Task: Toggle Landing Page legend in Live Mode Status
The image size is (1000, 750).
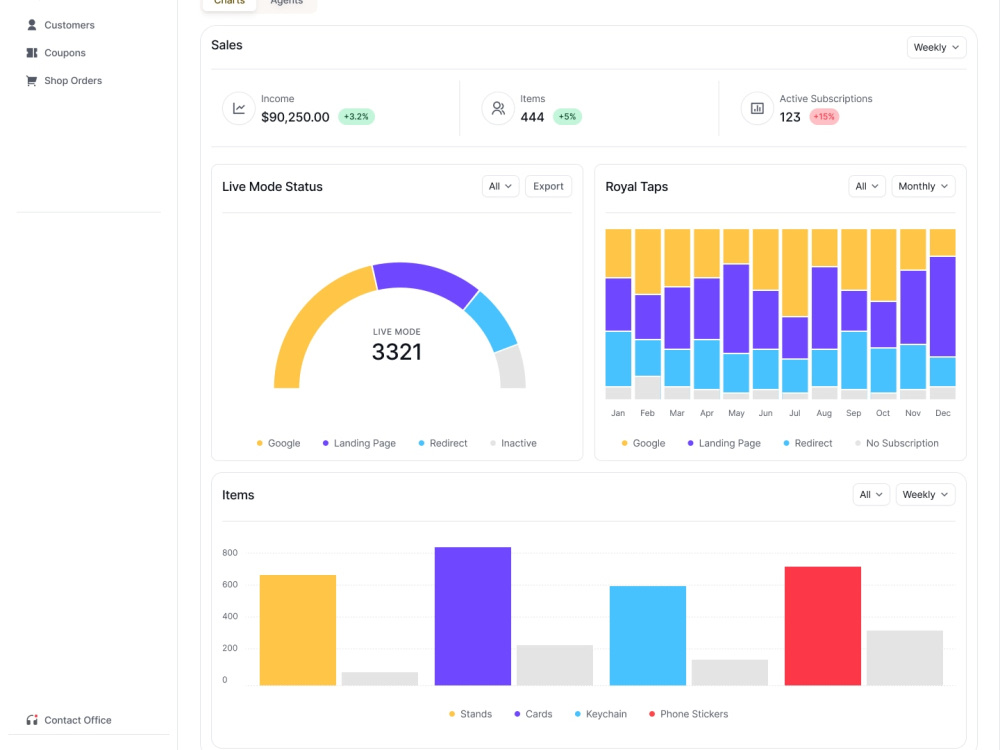Action: (x=359, y=443)
